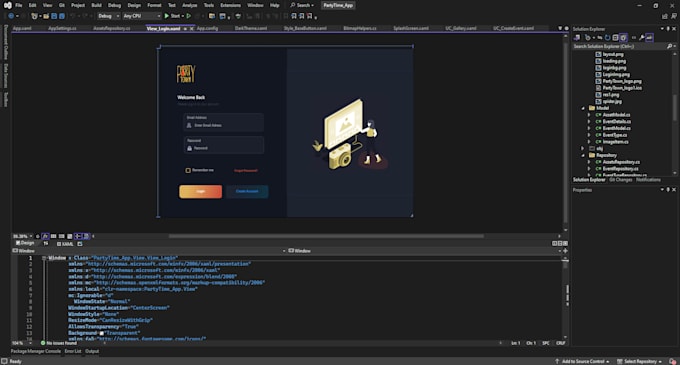Click the Solution Explorer search magnifier icon
Screen dimensions: 680x365
tap(670, 46)
